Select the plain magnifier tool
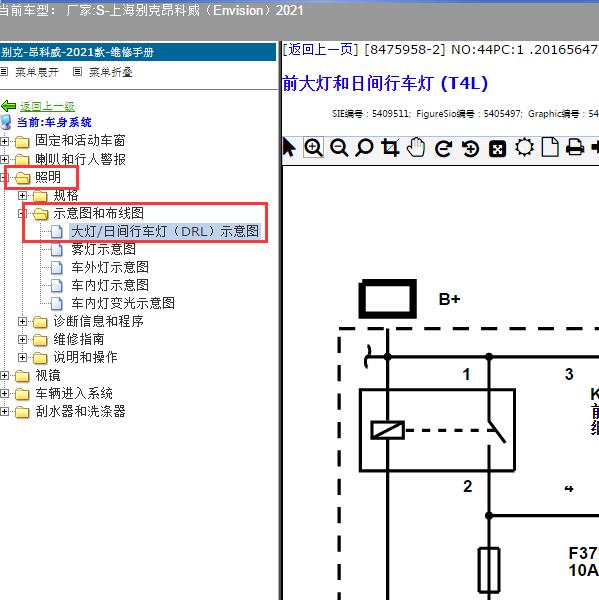599x600 pixels. pos(364,148)
